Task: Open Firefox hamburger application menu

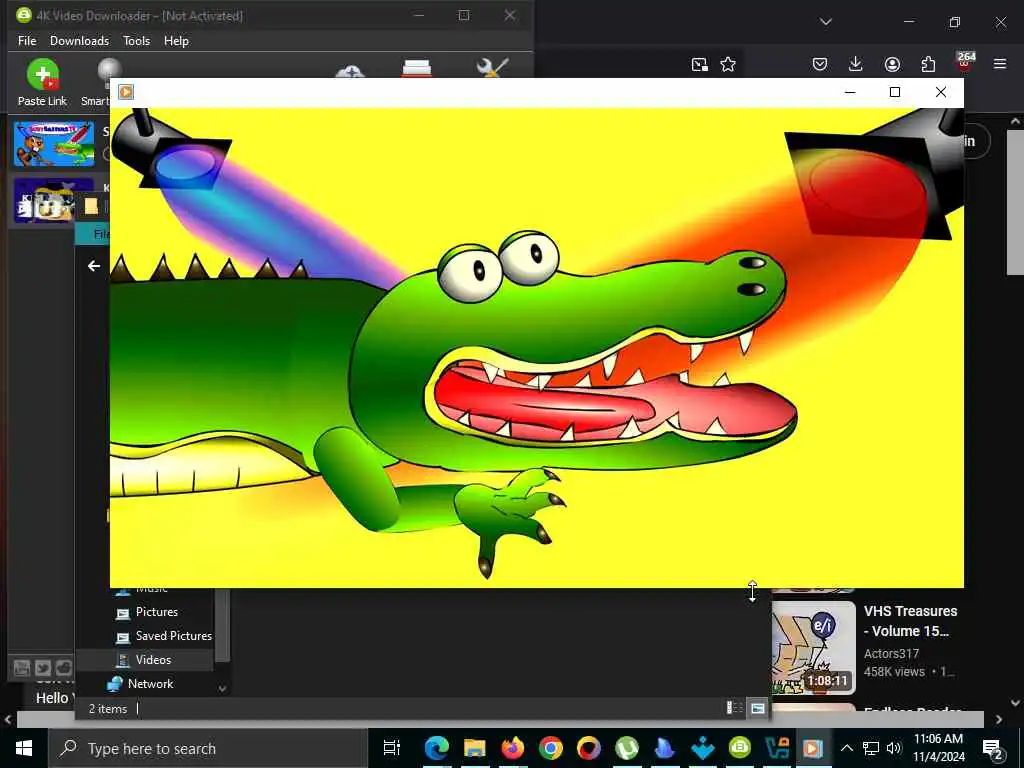Action: 1000,64
